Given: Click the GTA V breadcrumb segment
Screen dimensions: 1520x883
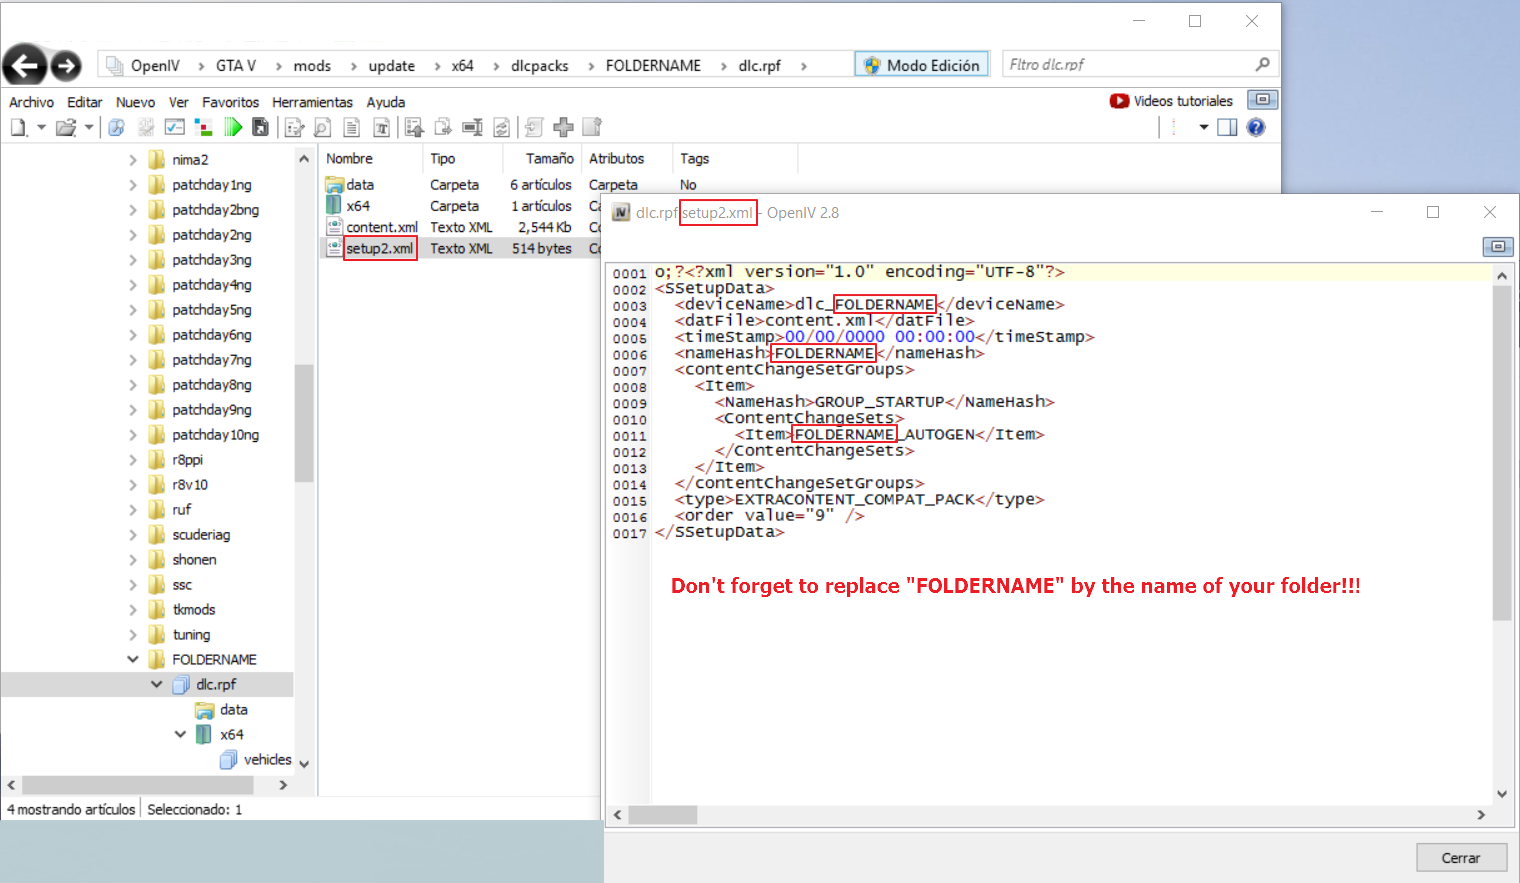Looking at the screenshot, I should [x=236, y=66].
